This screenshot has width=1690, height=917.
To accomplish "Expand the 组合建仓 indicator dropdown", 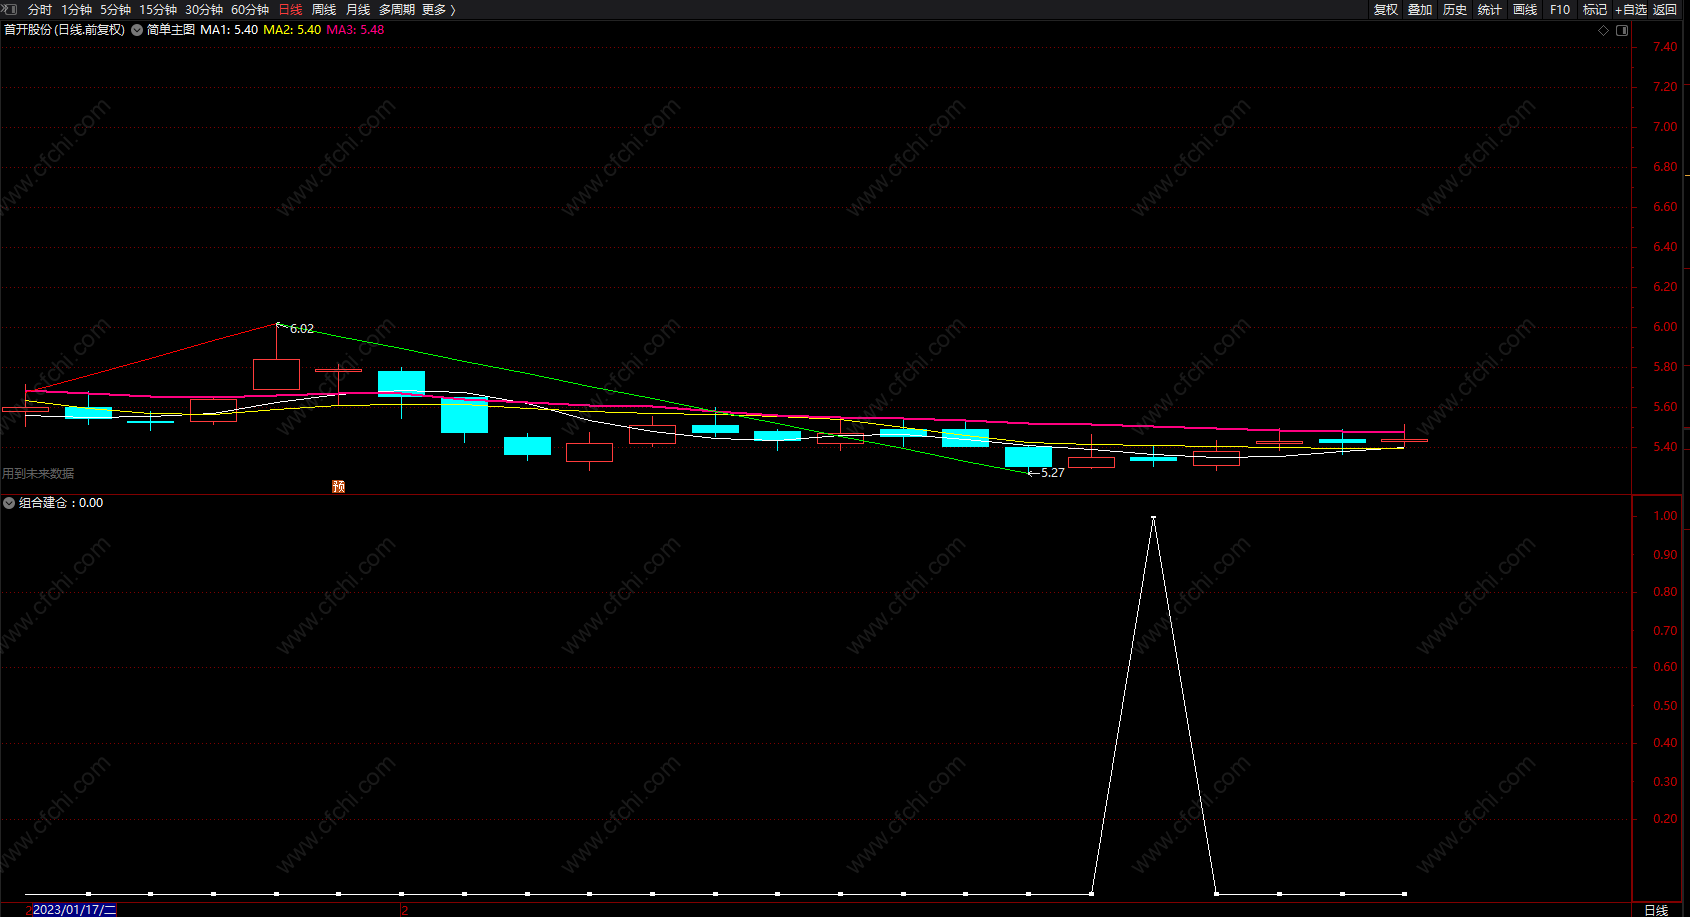I will (9, 503).
